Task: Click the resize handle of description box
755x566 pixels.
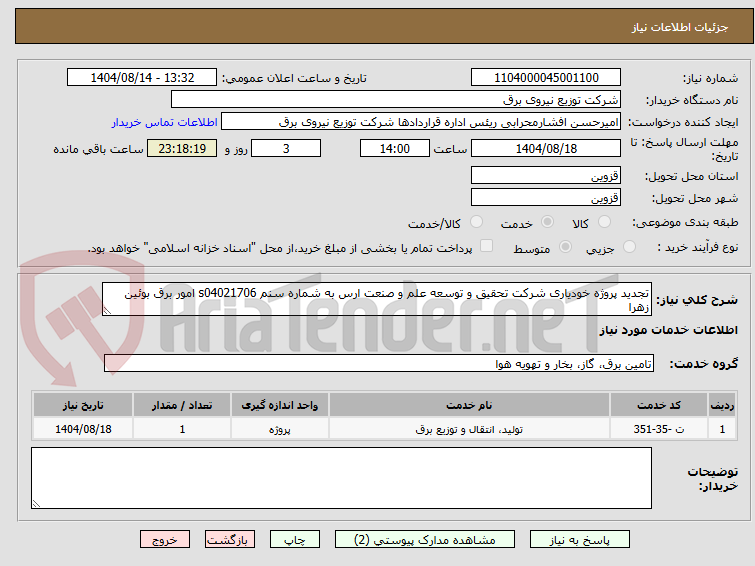Action: (x=107, y=311)
